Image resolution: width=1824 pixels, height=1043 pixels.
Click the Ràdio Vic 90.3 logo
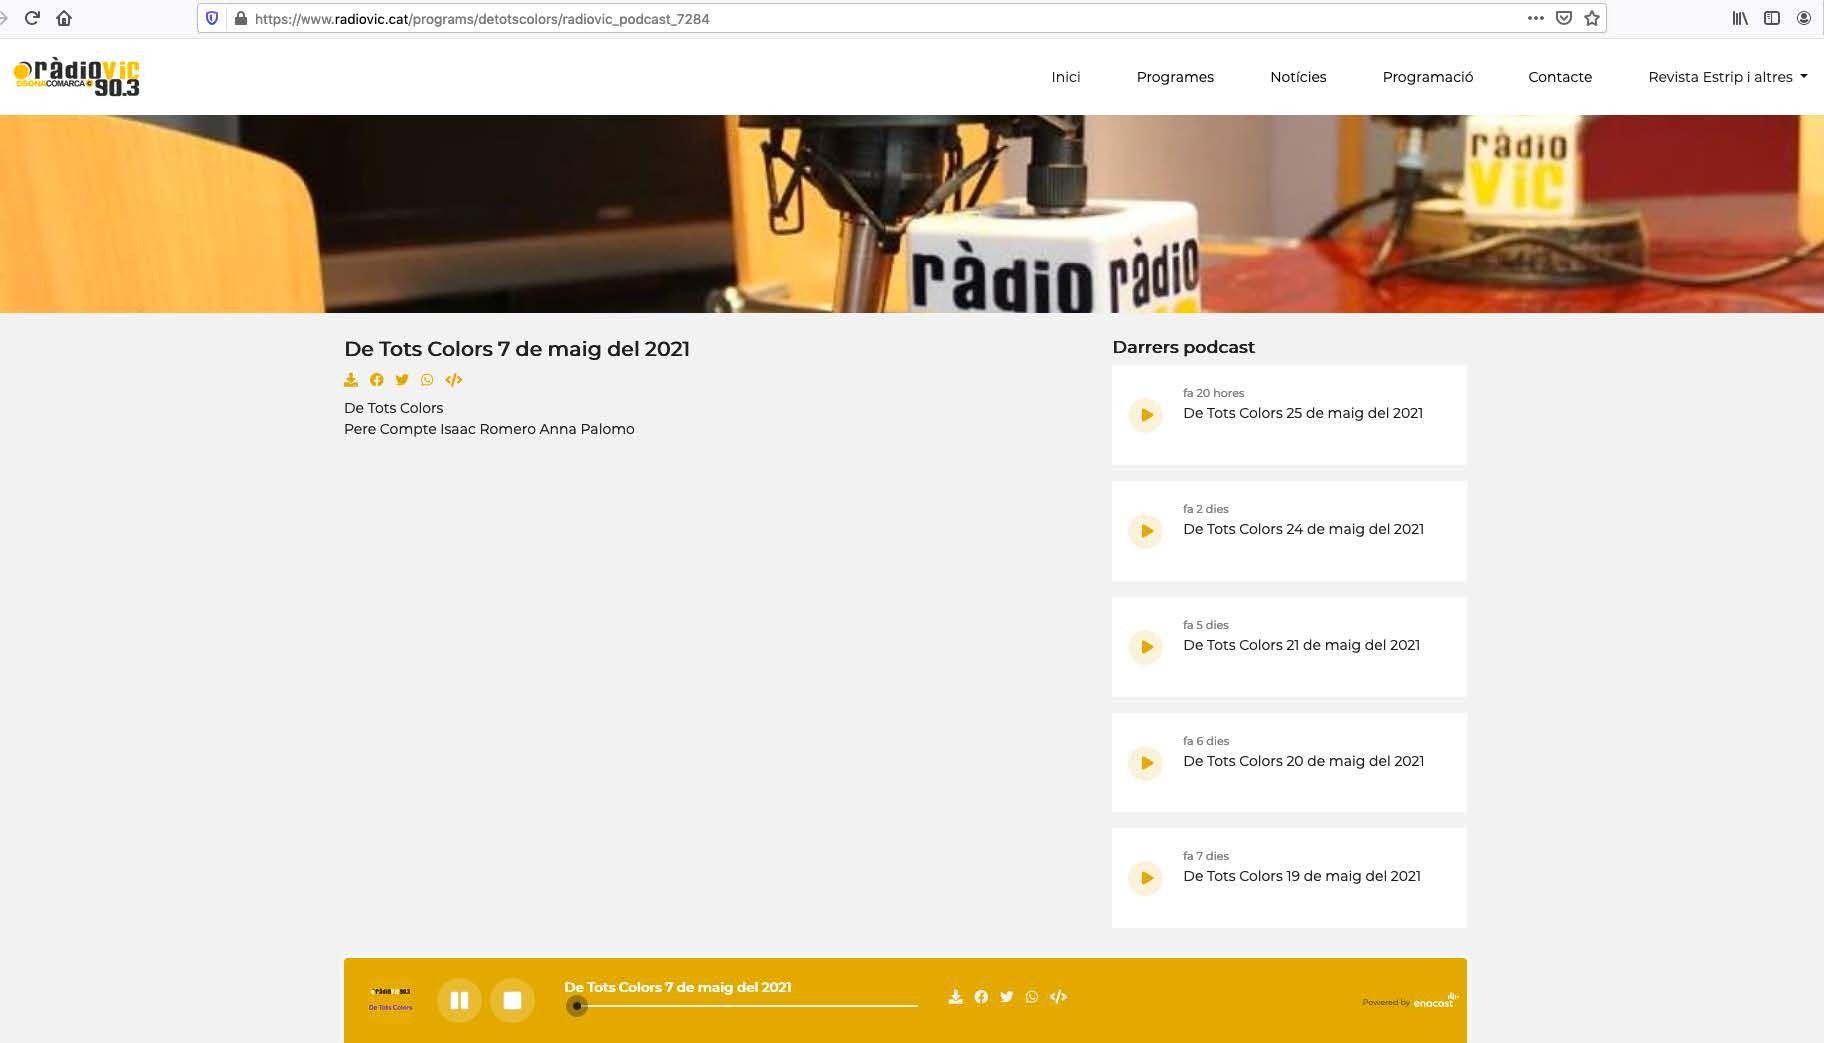click(x=76, y=77)
